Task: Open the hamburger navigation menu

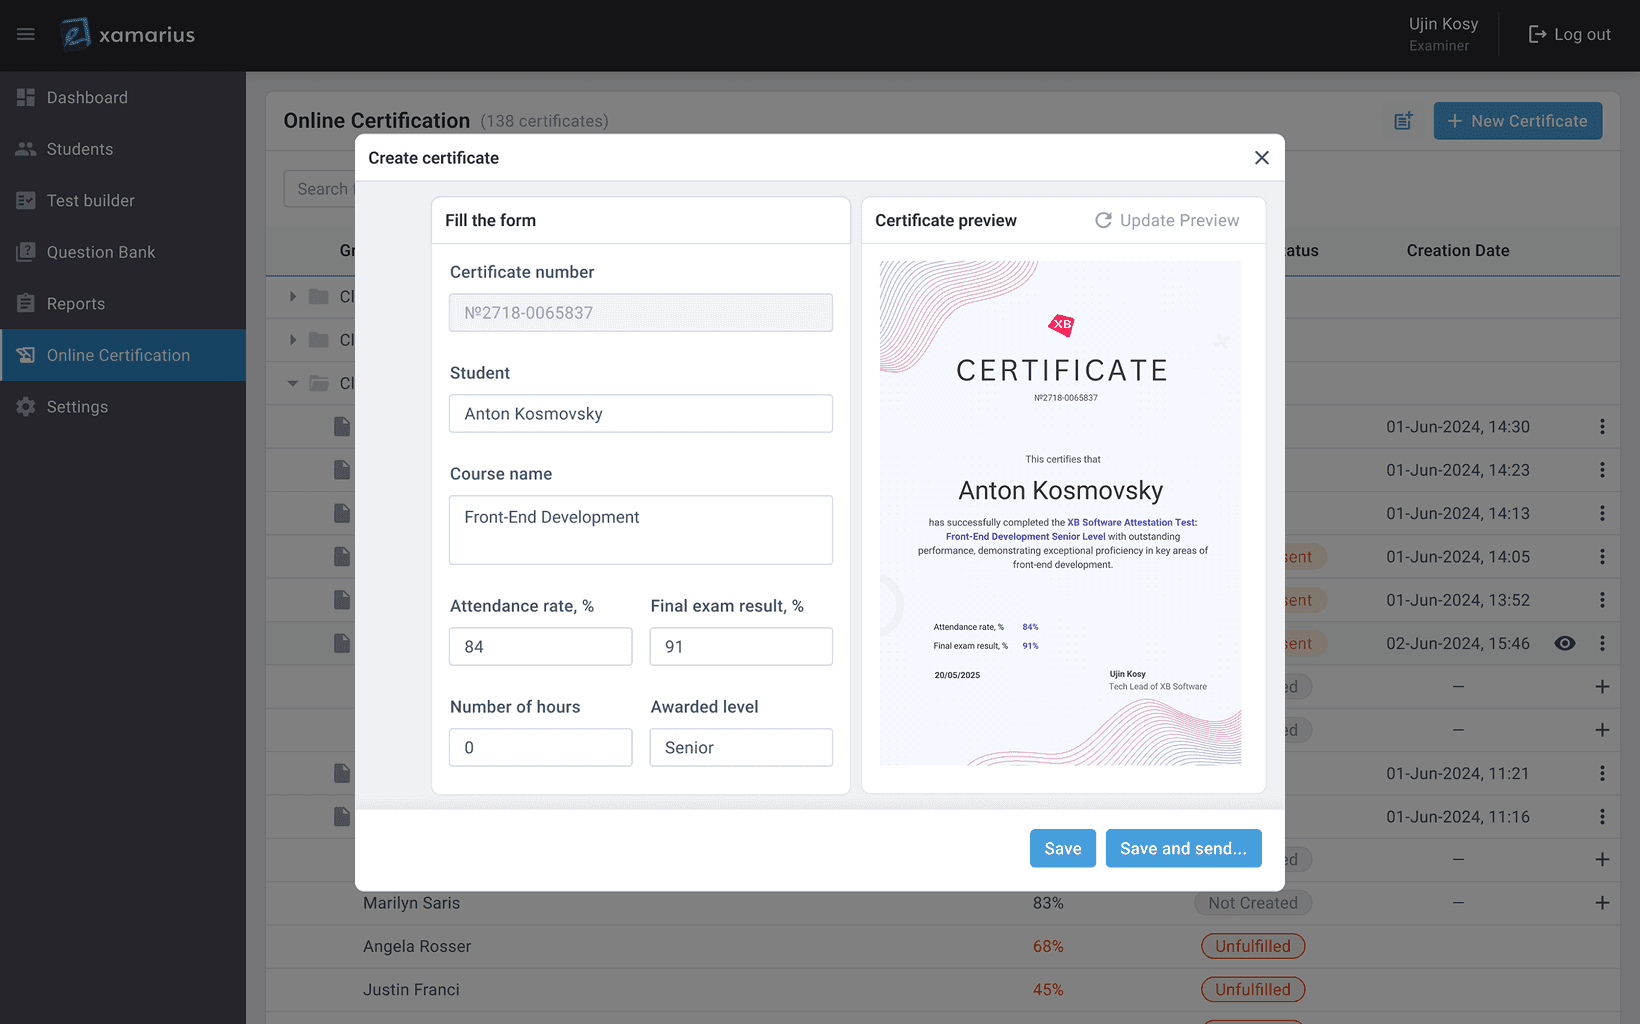Action: 26,35
